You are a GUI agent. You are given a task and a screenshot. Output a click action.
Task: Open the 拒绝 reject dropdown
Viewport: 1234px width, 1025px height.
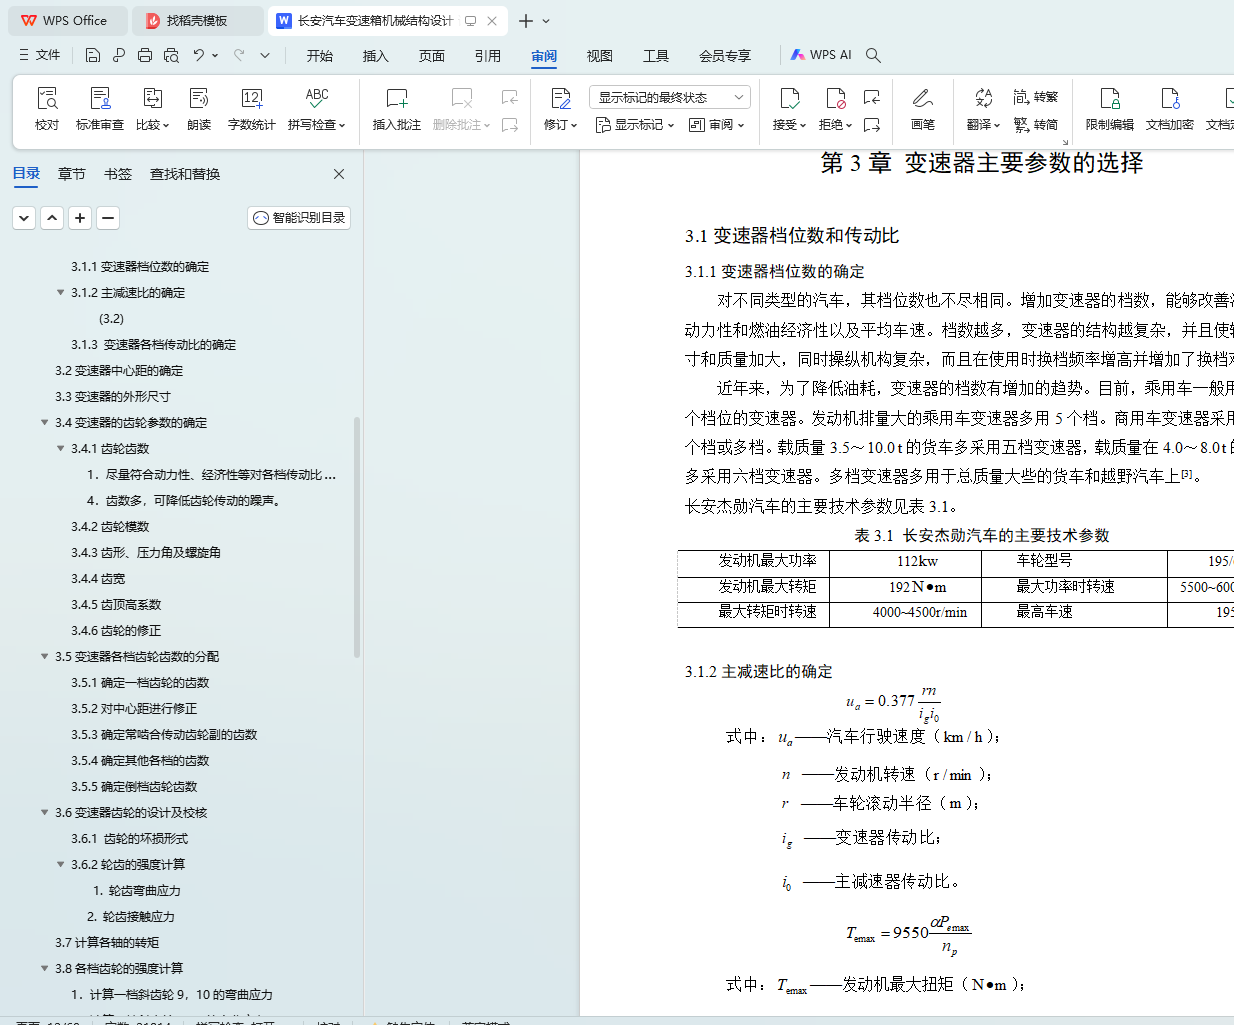tap(835, 124)
